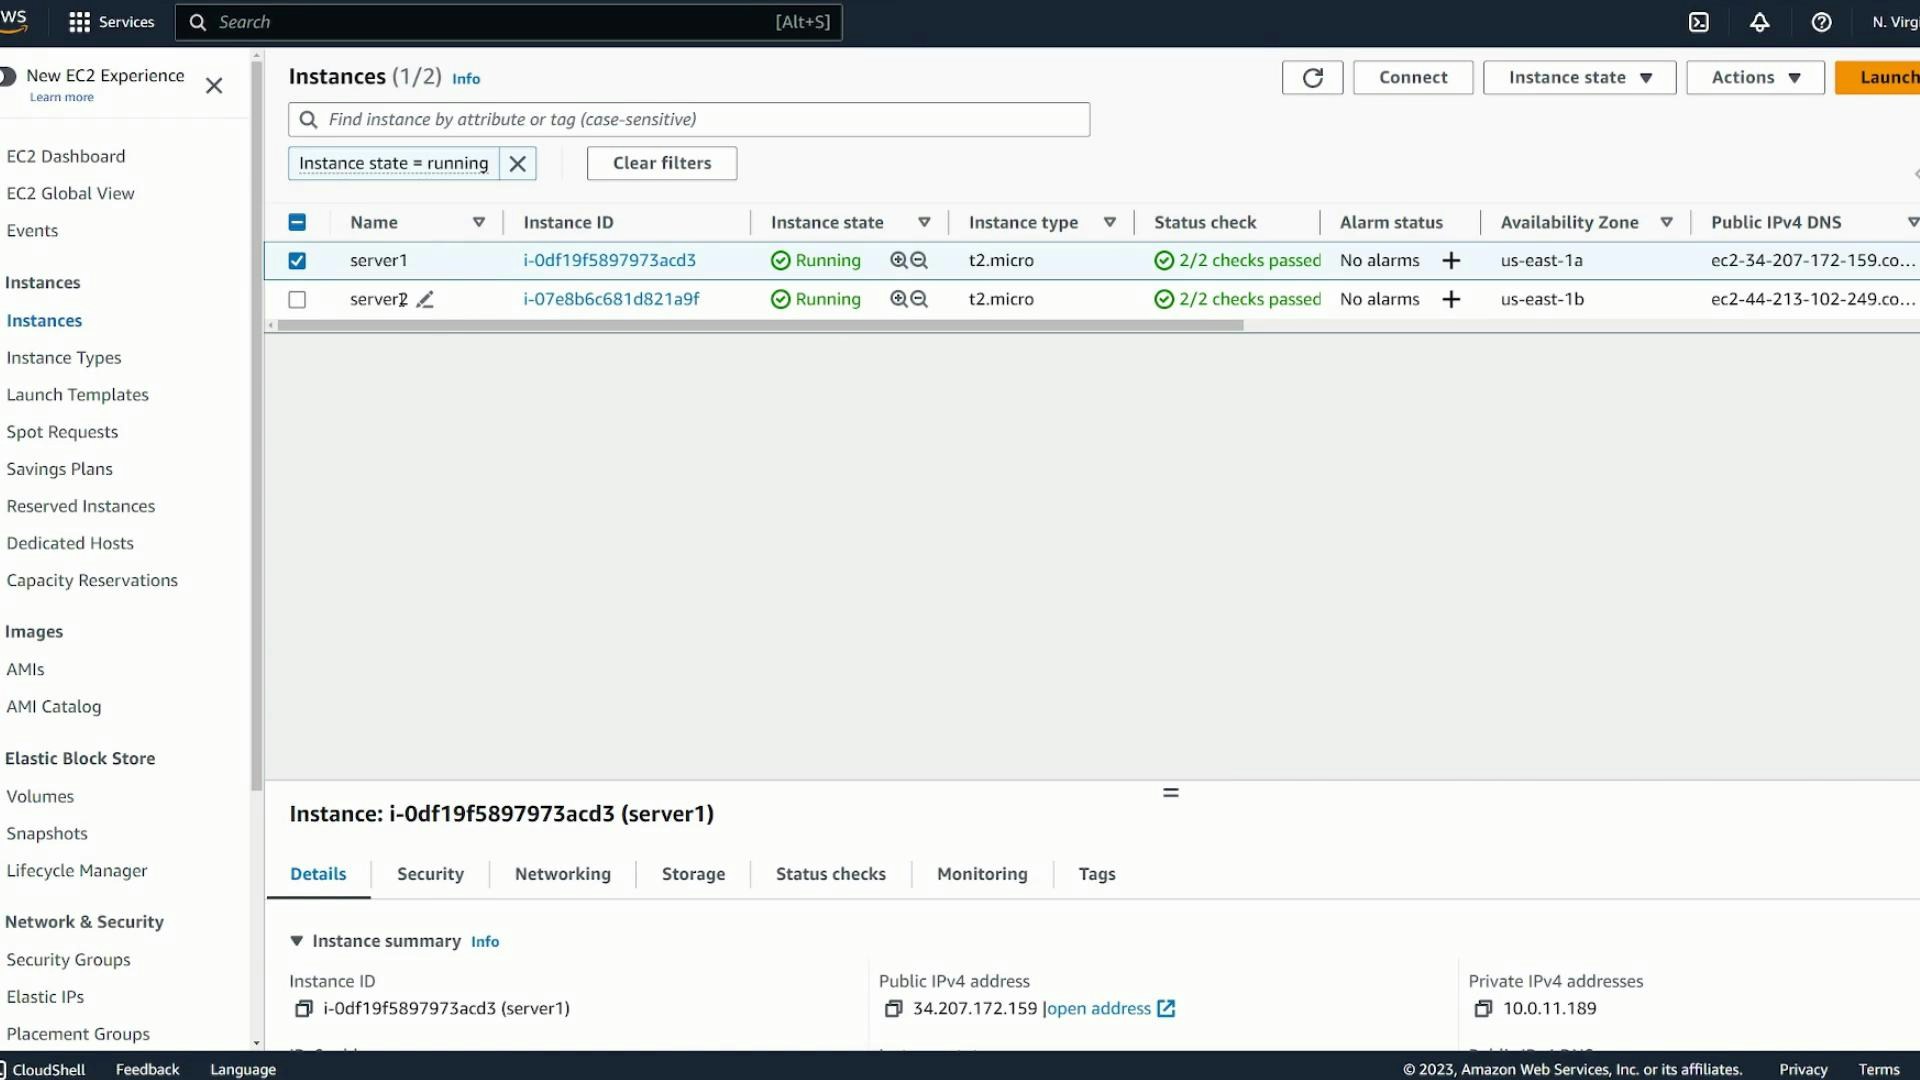Toggle the select-all instances checkbox
This screenshot has height=1080, width=1920.
pos(297,222)
